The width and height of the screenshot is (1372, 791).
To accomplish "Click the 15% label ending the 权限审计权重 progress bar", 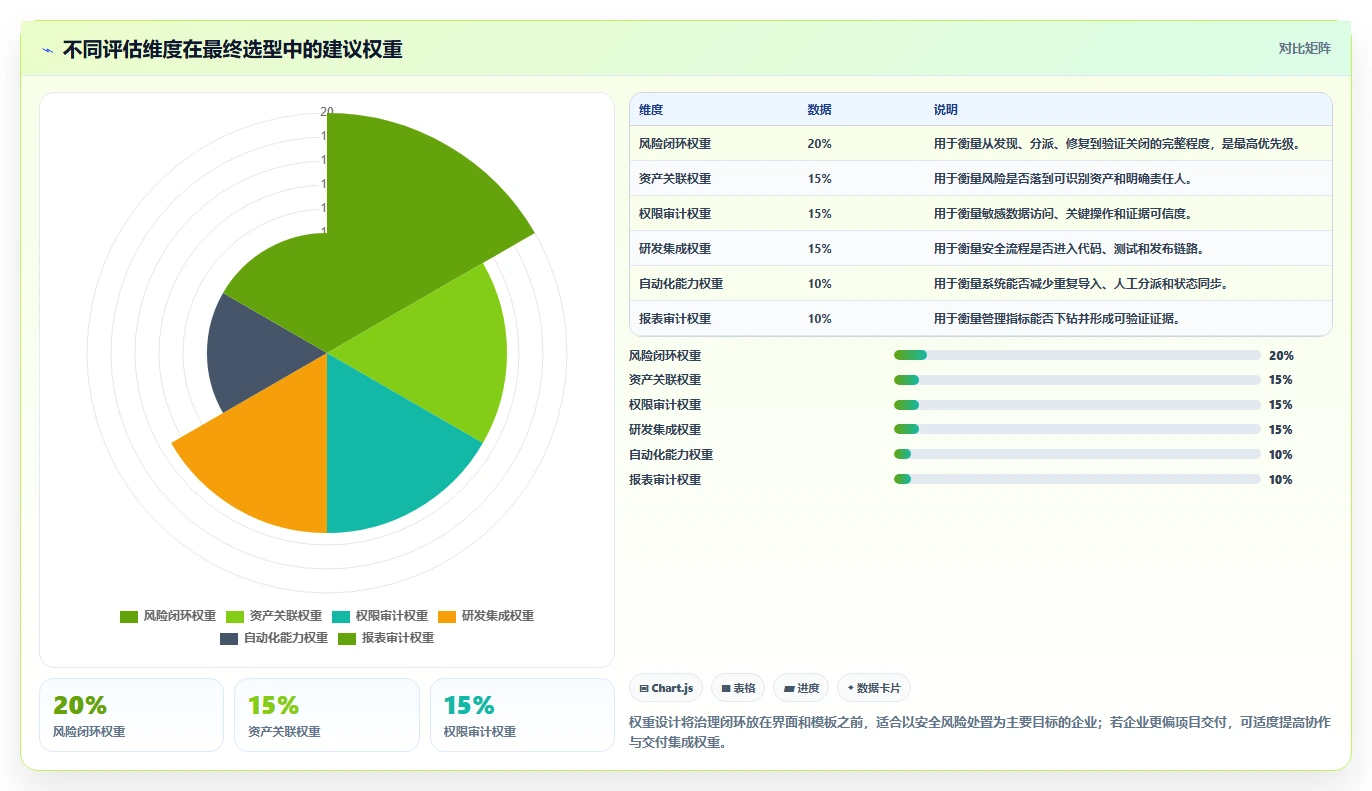I will tap(1281, 405).
